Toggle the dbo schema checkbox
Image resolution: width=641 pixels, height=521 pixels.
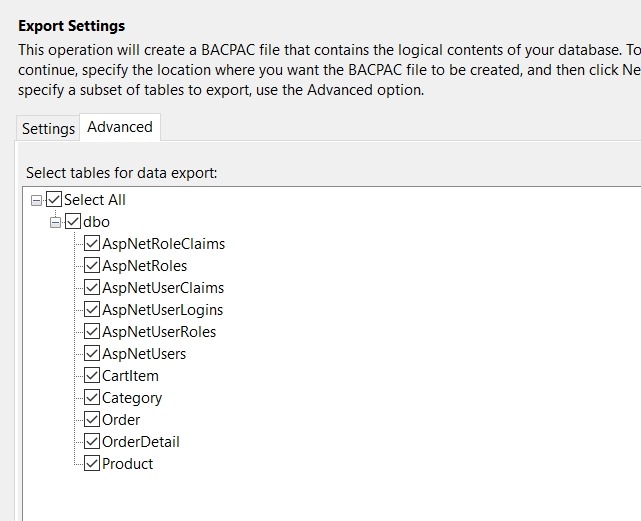pyautogui.click(x=73, y=222)
